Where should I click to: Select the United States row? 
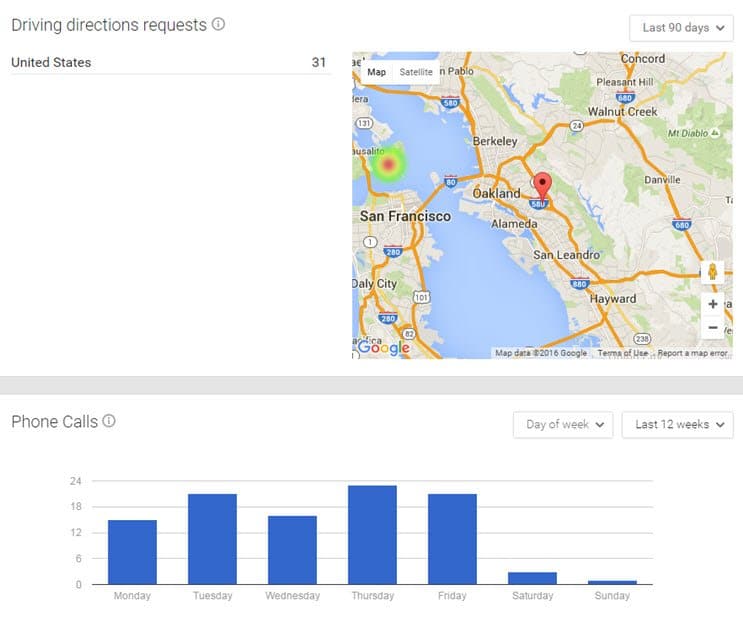point(171,63)
